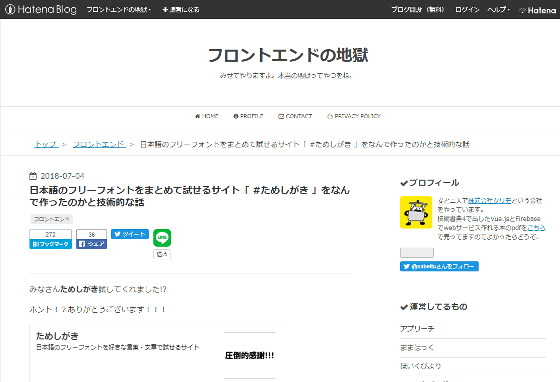
Task: Expand the ヘルプ dropdown menu
Action: (x=499, y=10)
